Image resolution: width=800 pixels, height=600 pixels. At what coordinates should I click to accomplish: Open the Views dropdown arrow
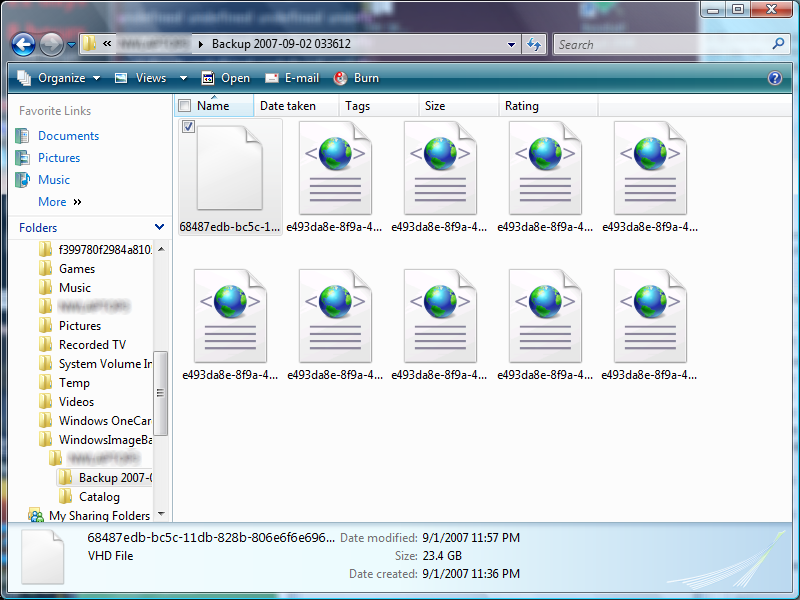[x=183, y=78]
